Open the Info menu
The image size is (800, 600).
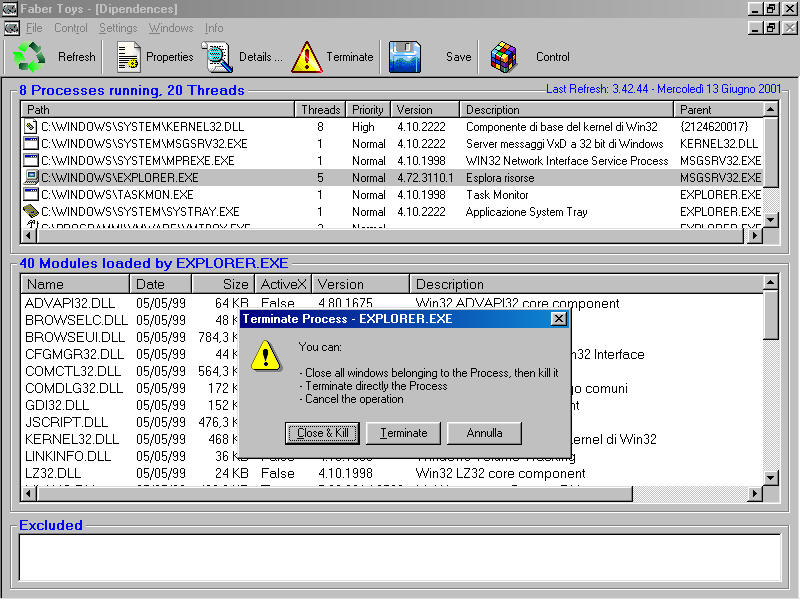[x=213, y=28]
